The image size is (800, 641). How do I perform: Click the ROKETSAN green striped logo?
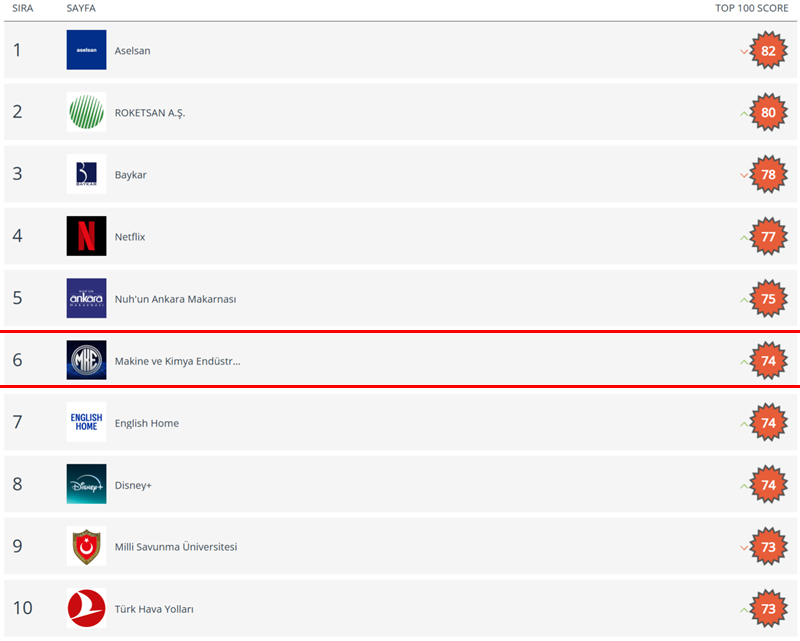click(86, 112)
